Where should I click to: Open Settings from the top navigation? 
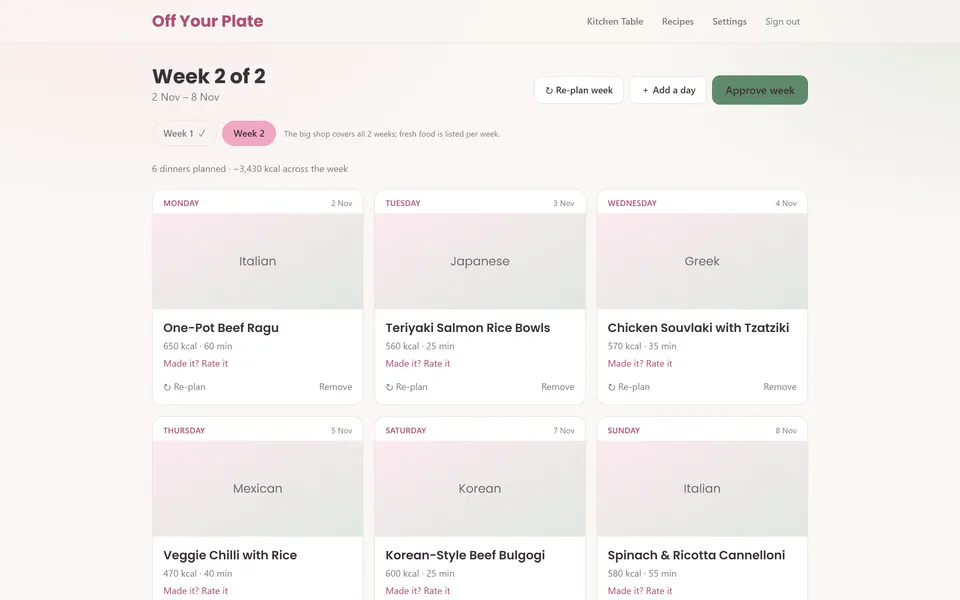point(729,21)
